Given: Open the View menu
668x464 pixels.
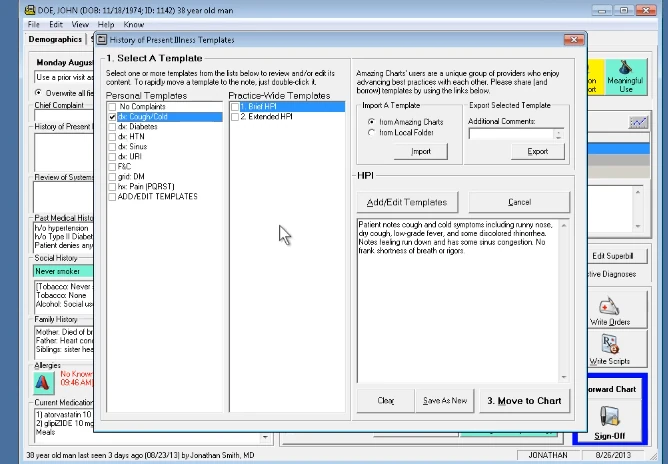Looking at the screenshot, I should 80,24.
